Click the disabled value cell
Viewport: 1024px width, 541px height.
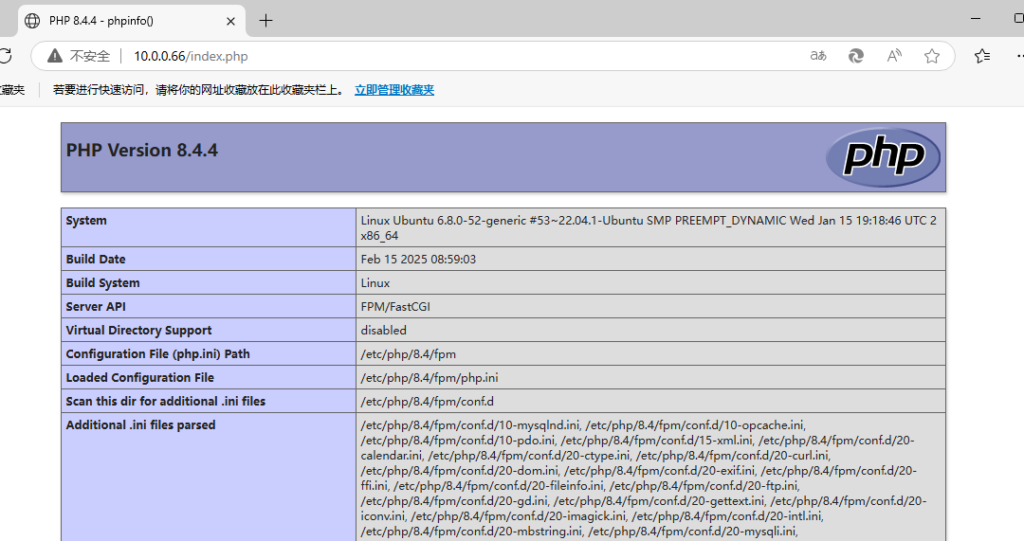[650, 330]
